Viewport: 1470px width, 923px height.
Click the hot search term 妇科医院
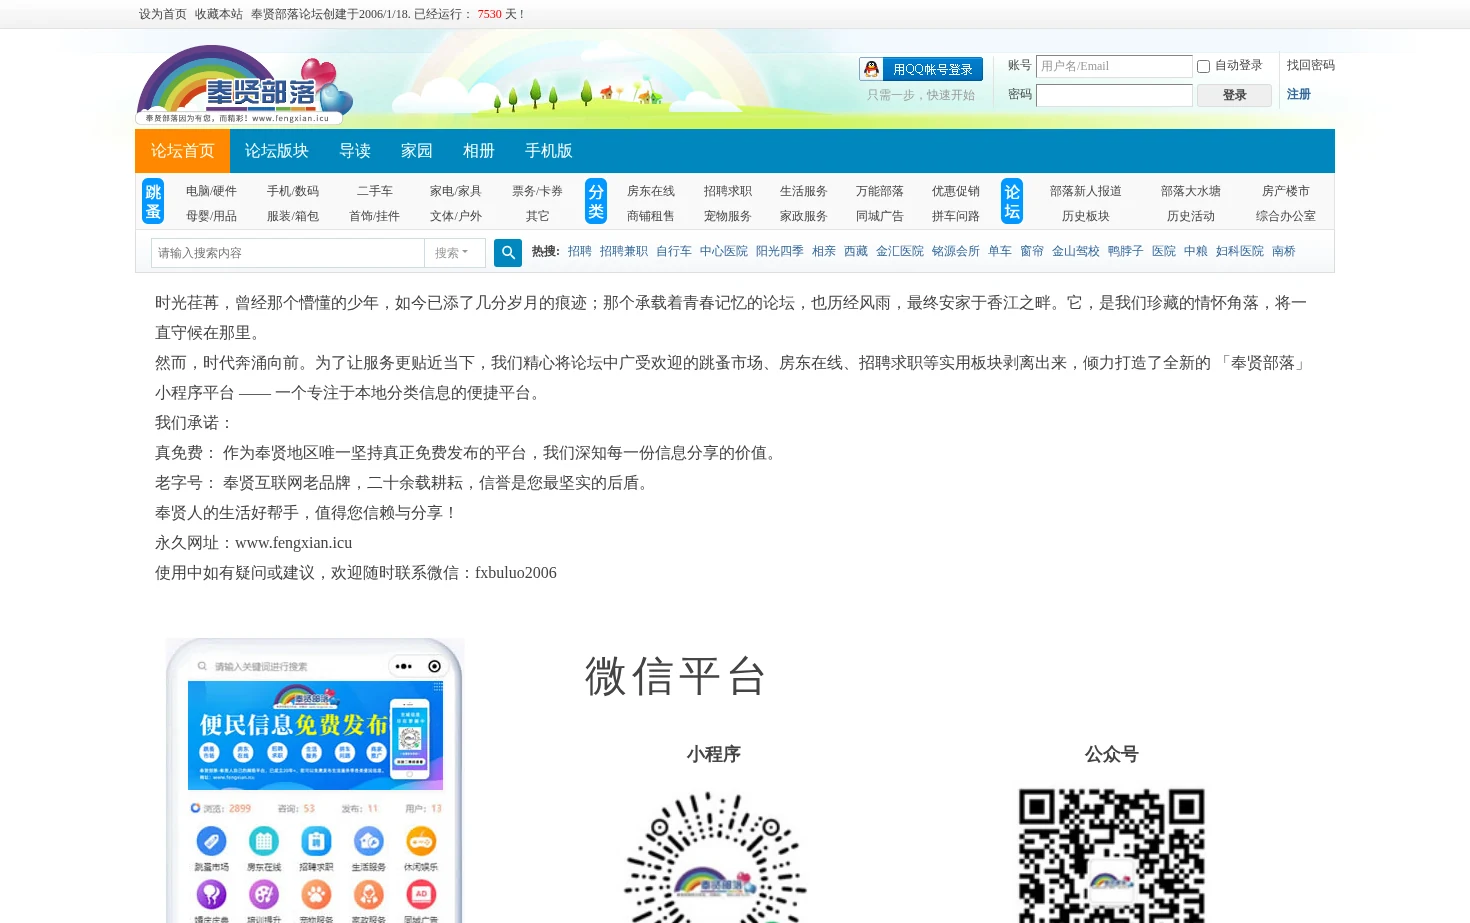click(1240, 252)
